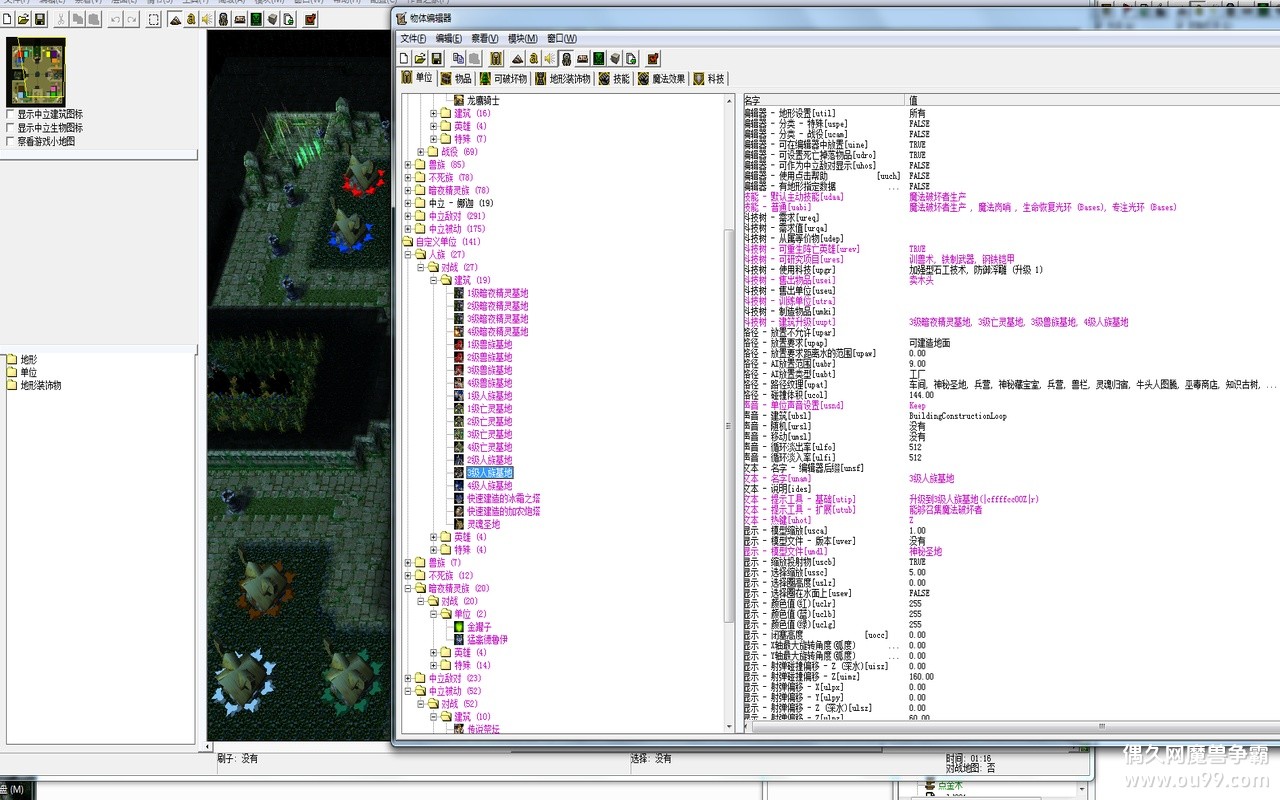Collapse the 建筑 (19) folder
The width and height of the screenshot is (1280, 800).
[434, 281]
